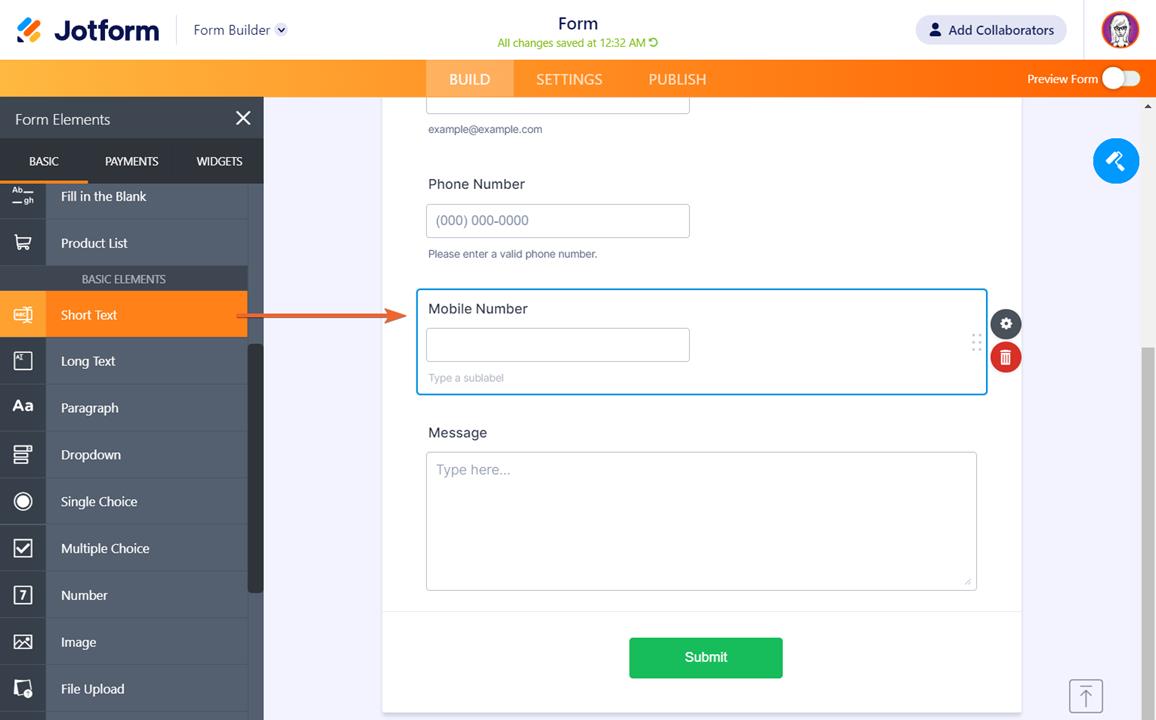Viewport: 1156px width, 720px height.
Task: Click the example@example.com sublabel
Action: (x=485, y=129)
